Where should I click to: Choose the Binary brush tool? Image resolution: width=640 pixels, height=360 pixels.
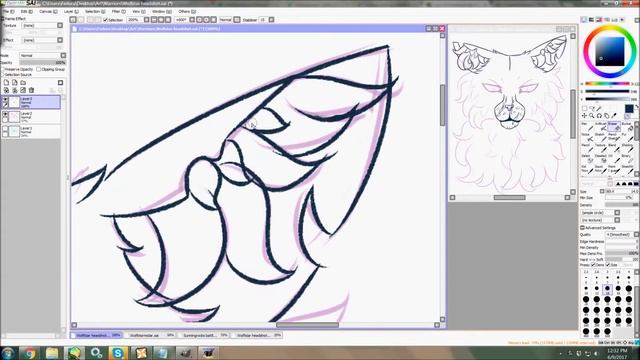627,158
